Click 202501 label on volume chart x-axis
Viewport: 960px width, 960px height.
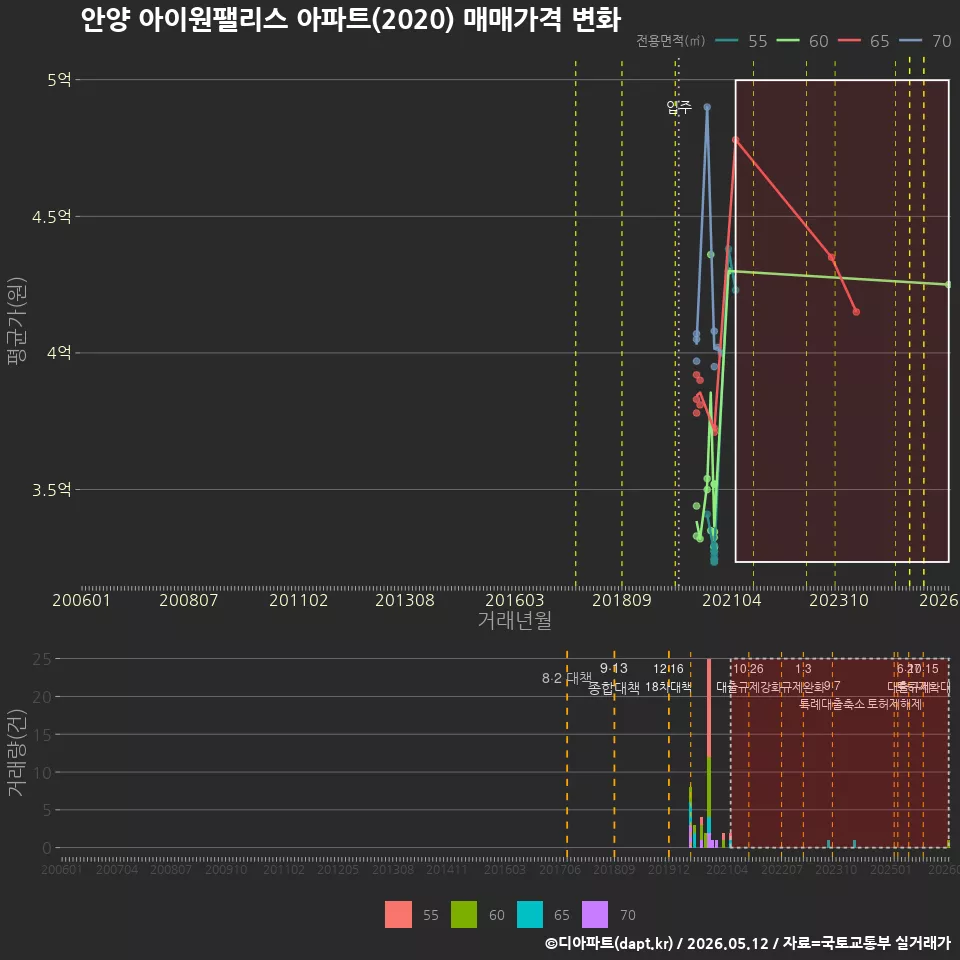891,869
